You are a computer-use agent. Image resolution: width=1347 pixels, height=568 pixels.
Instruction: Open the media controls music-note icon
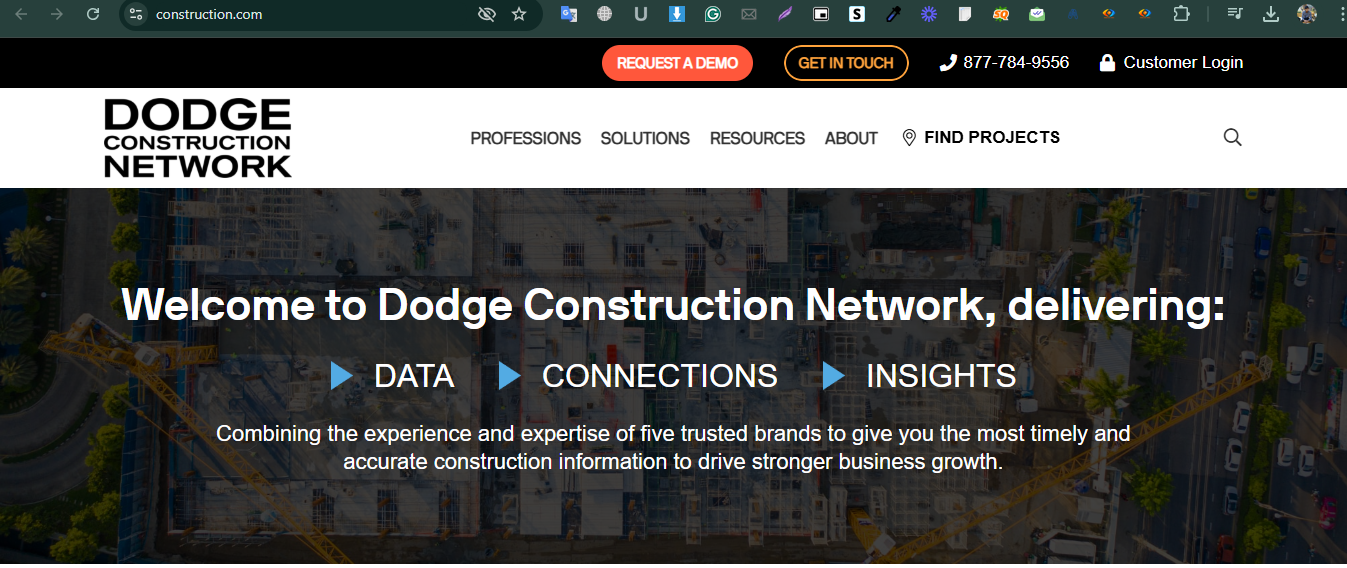click(x=1236, y=14)
